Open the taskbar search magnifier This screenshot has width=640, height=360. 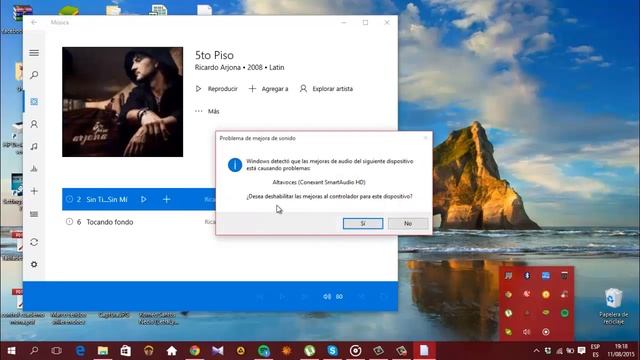pos(34,351)
